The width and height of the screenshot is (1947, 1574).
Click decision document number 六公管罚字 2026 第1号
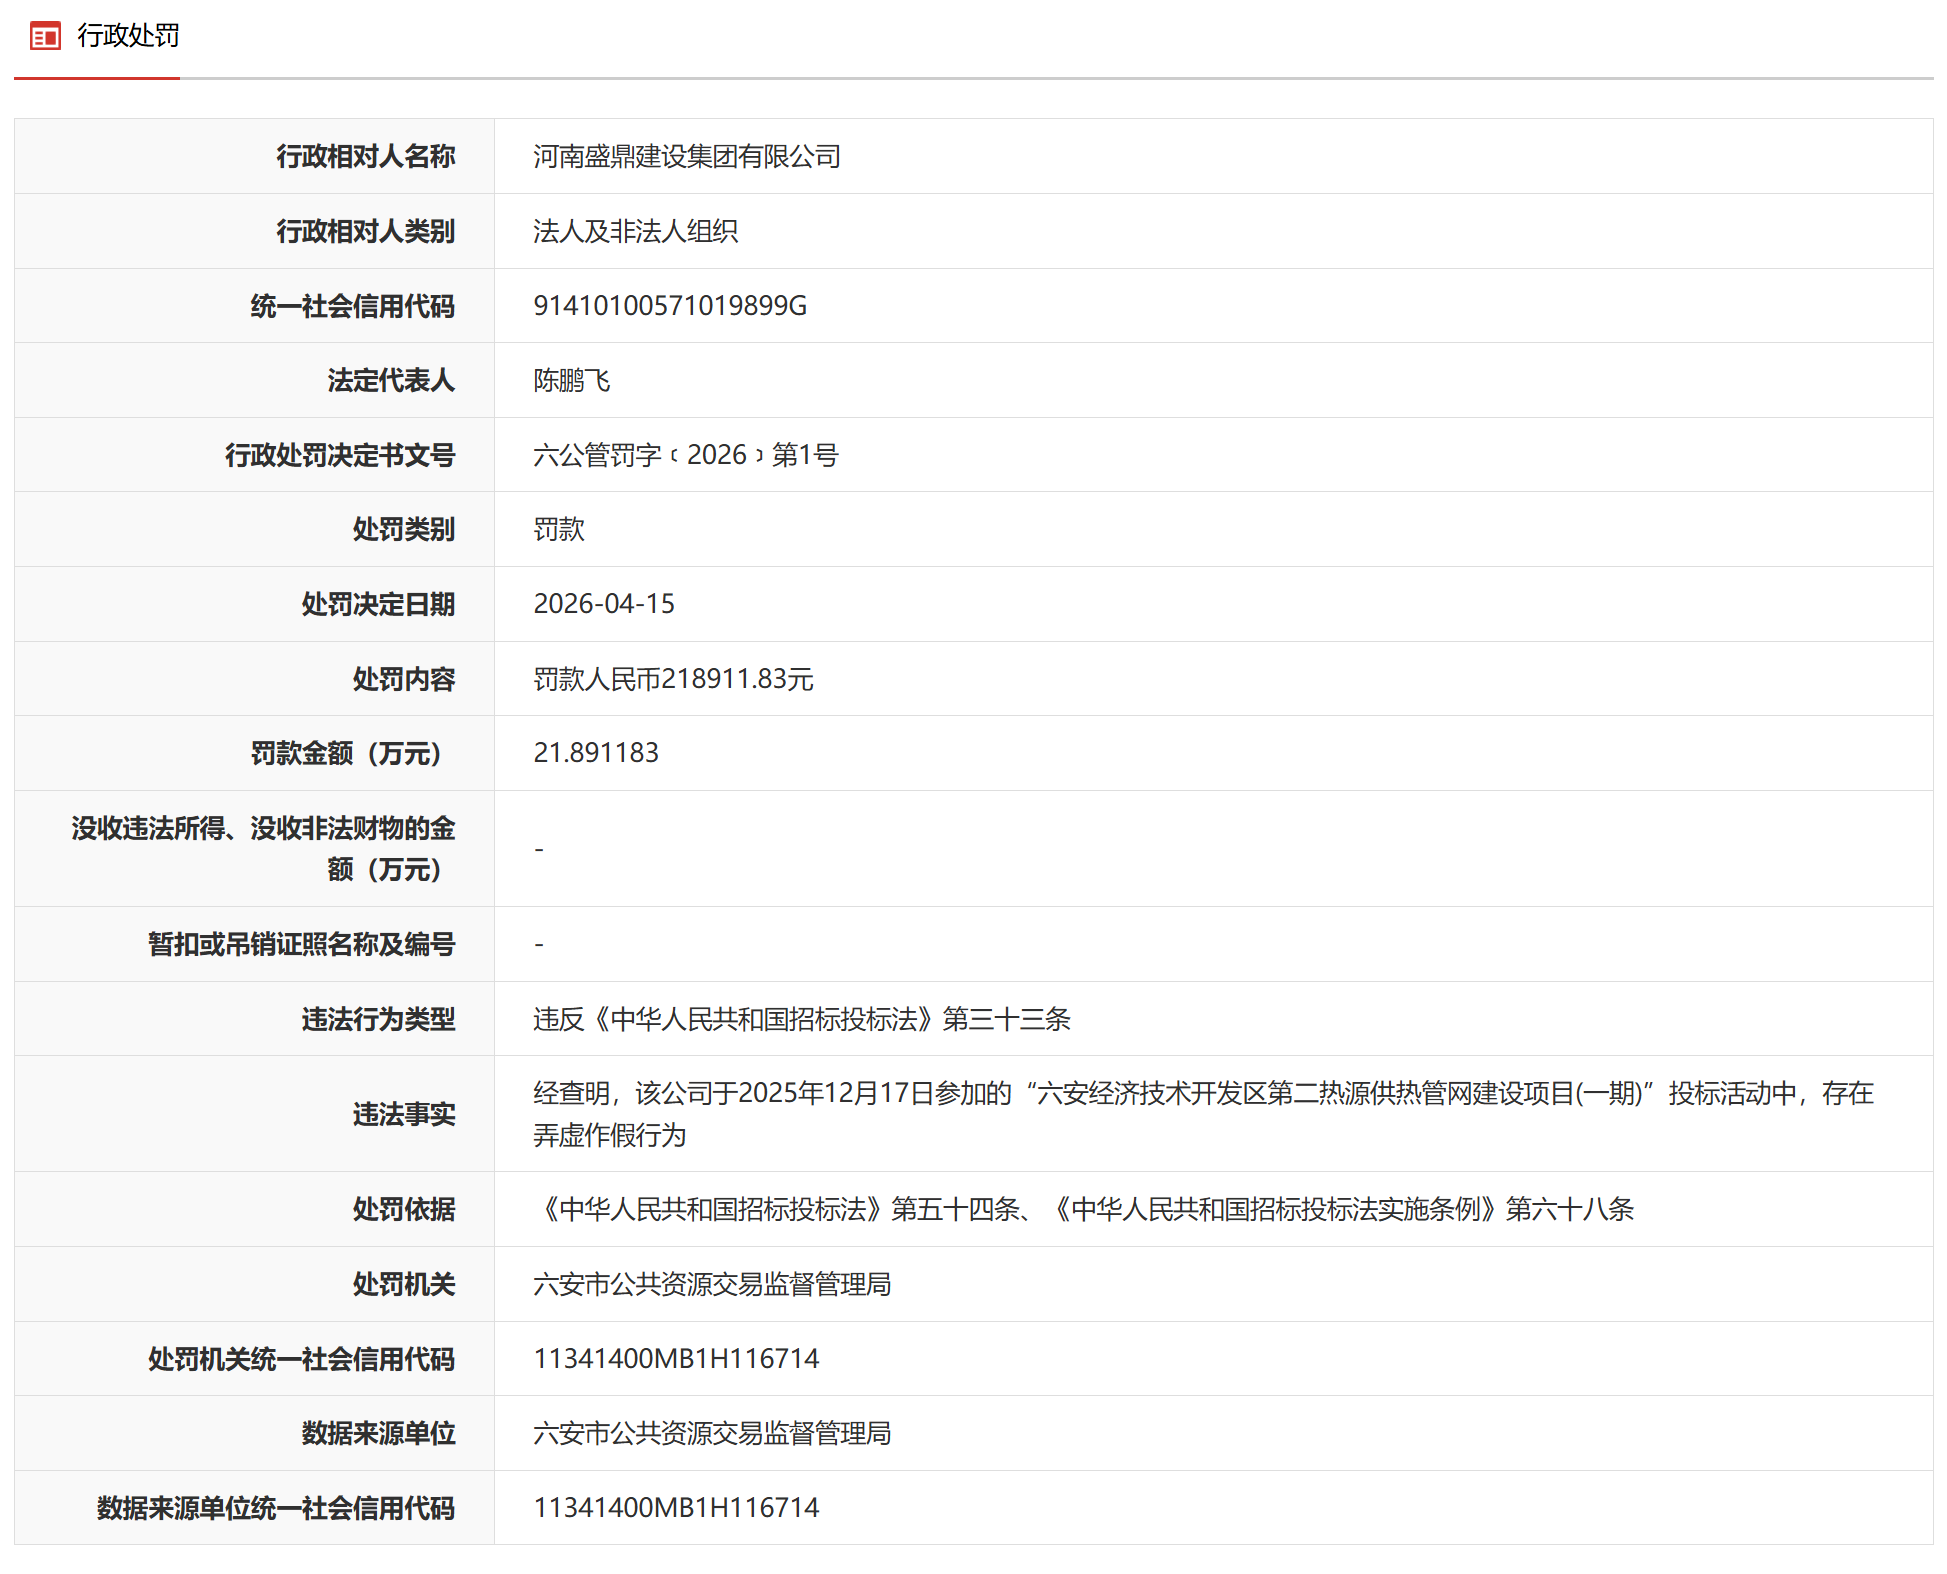click(685, 455)
